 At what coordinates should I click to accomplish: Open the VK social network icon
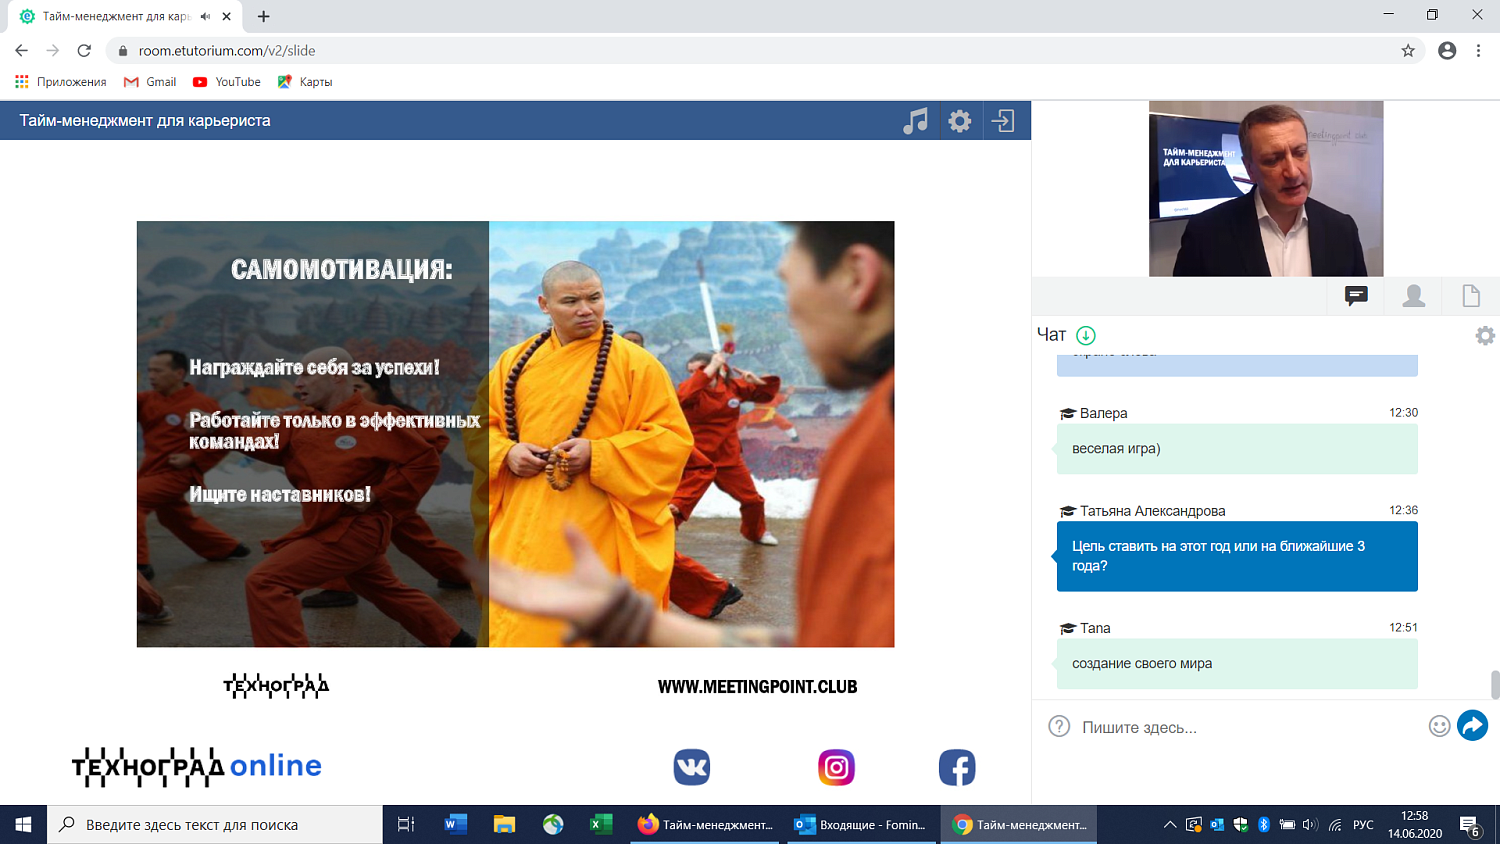pyautogui.click(x=691, y=767)
